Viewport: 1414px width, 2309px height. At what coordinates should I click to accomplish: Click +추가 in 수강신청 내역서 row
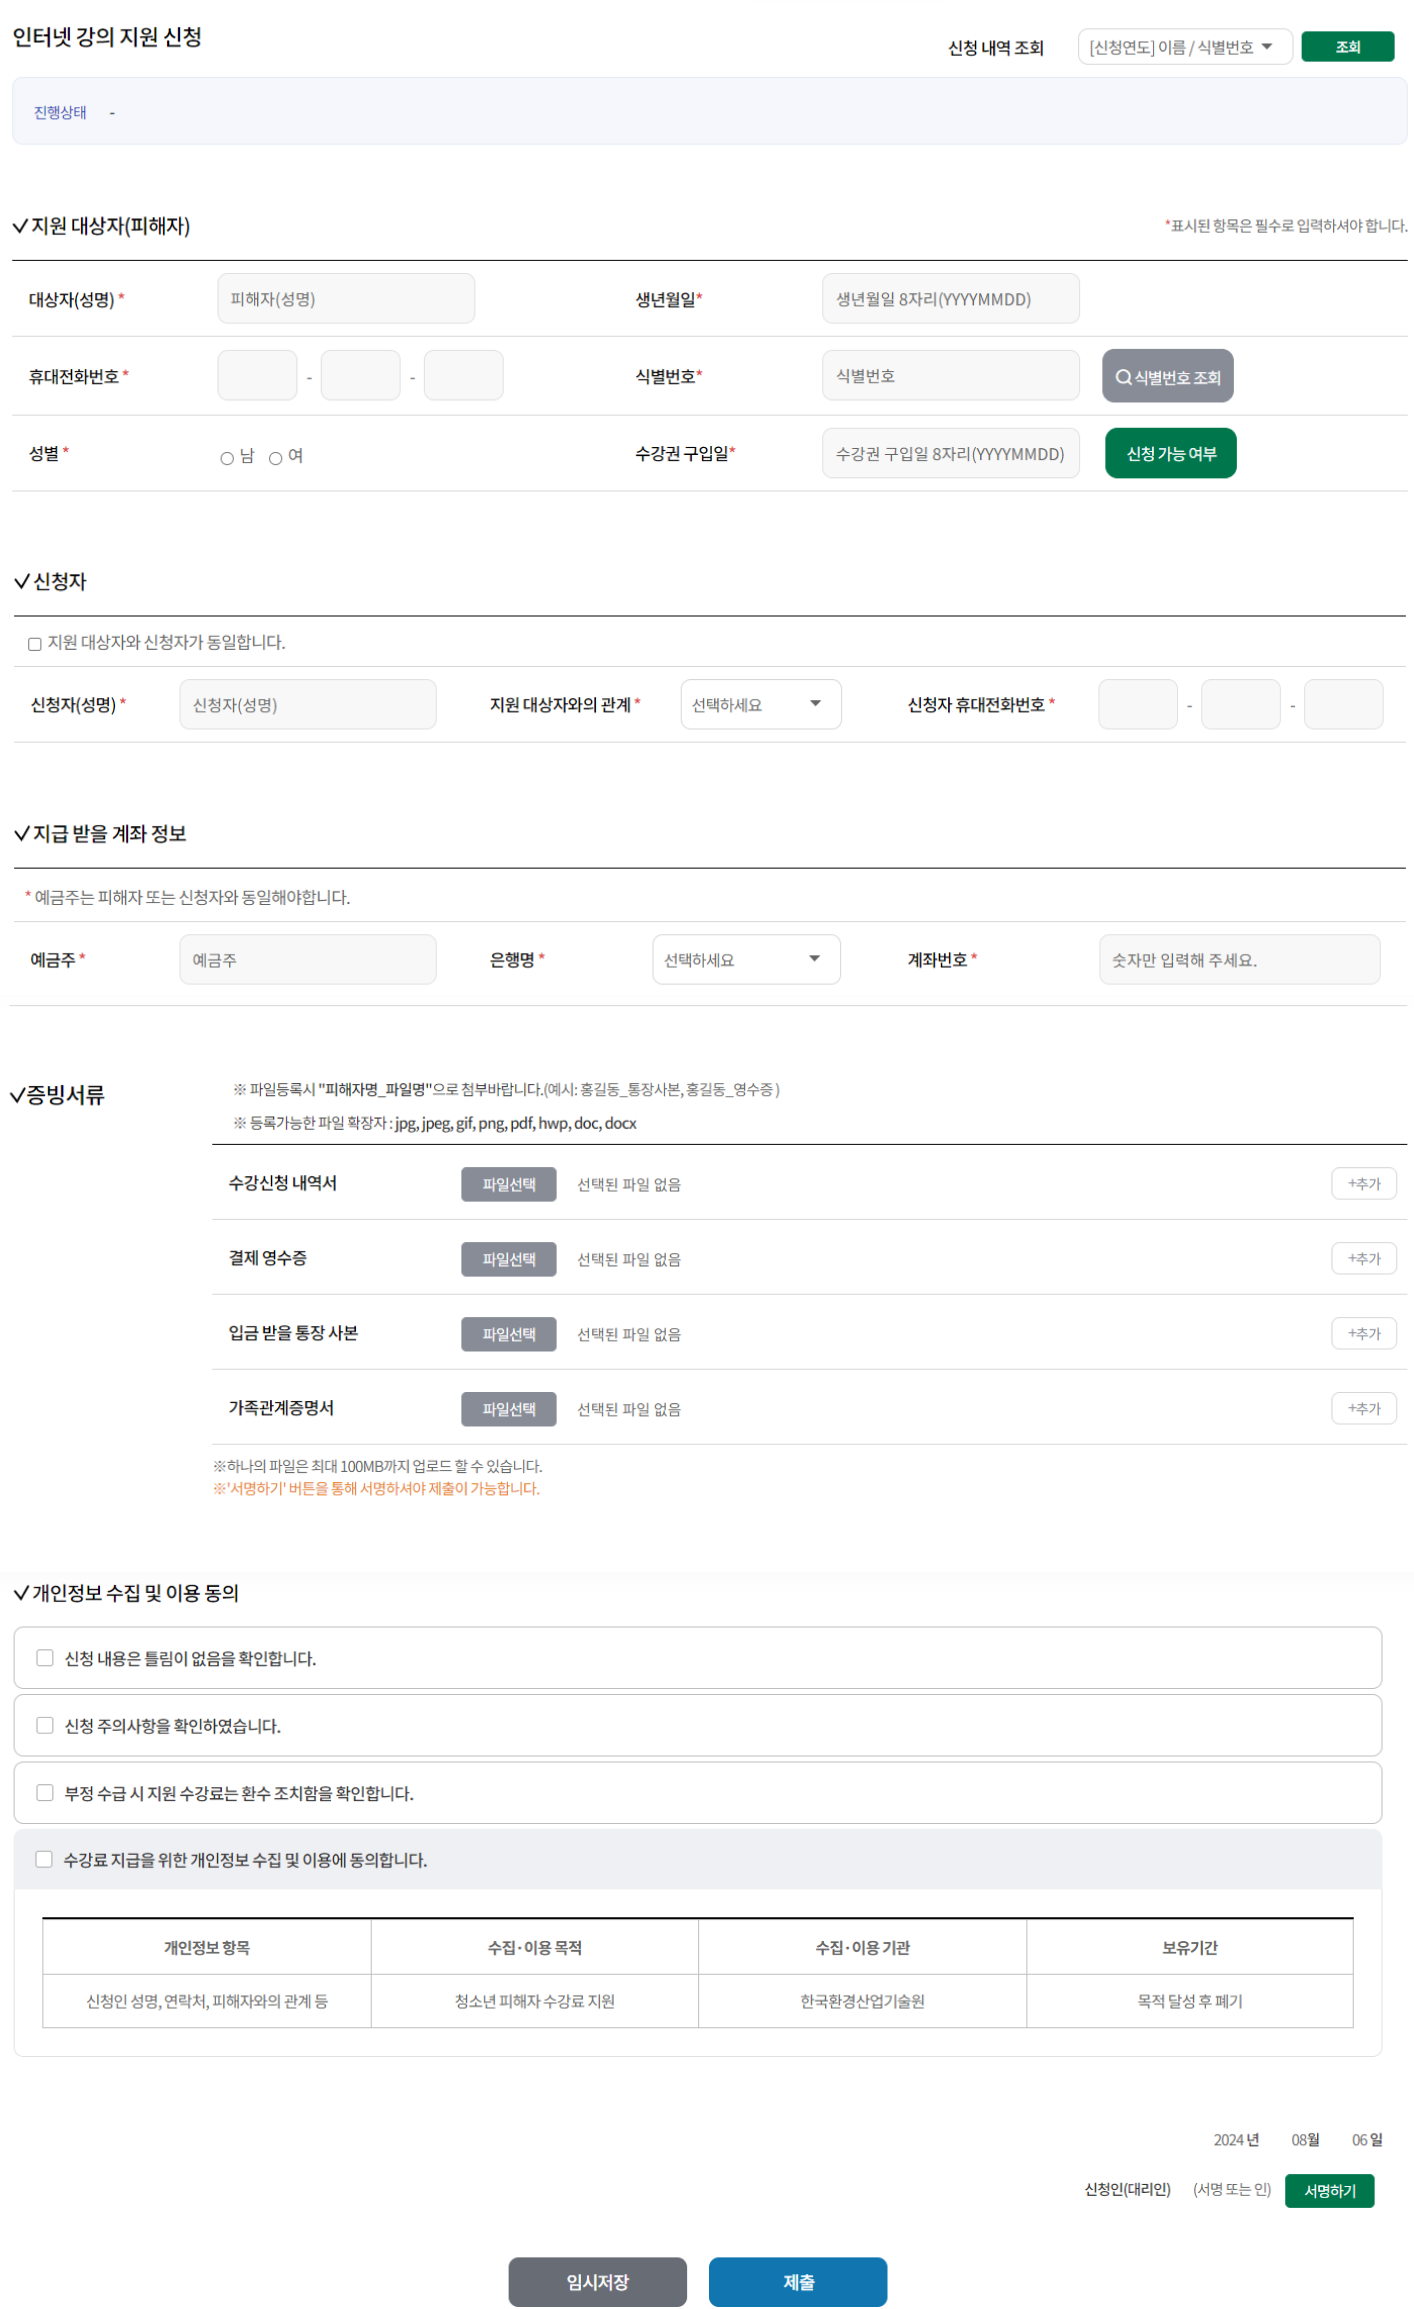click(1363, 1184)
